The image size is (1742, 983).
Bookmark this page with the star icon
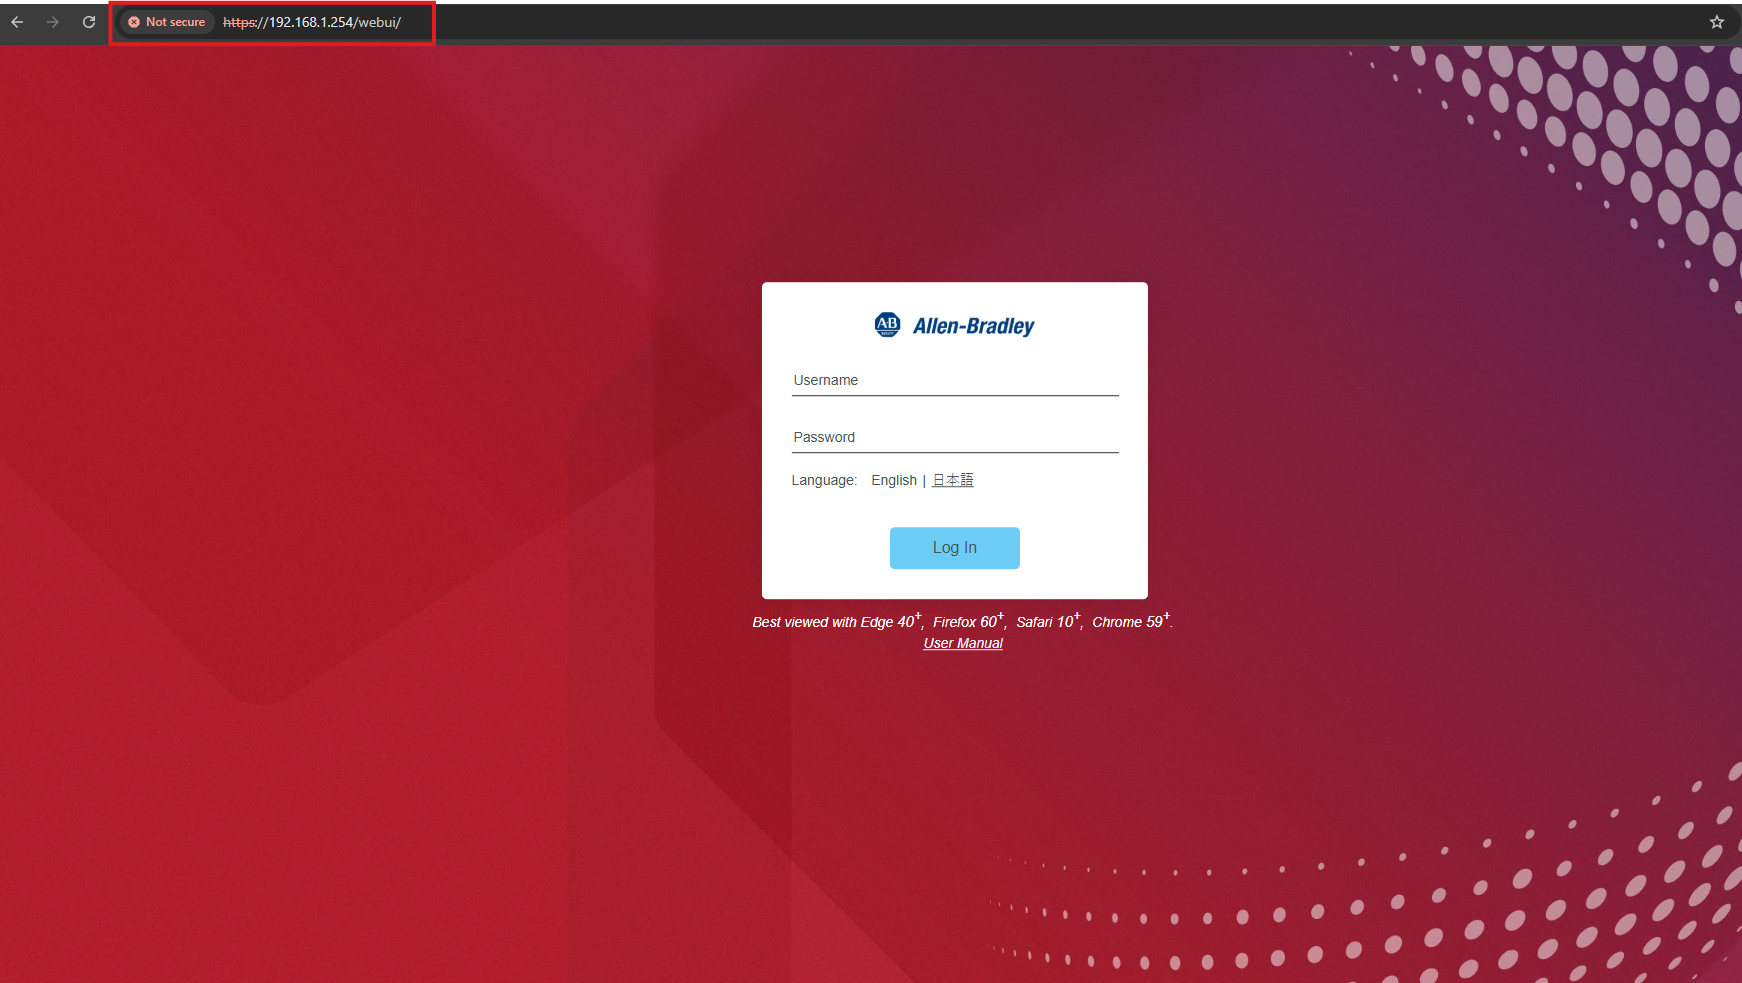tap(1717, 22)
